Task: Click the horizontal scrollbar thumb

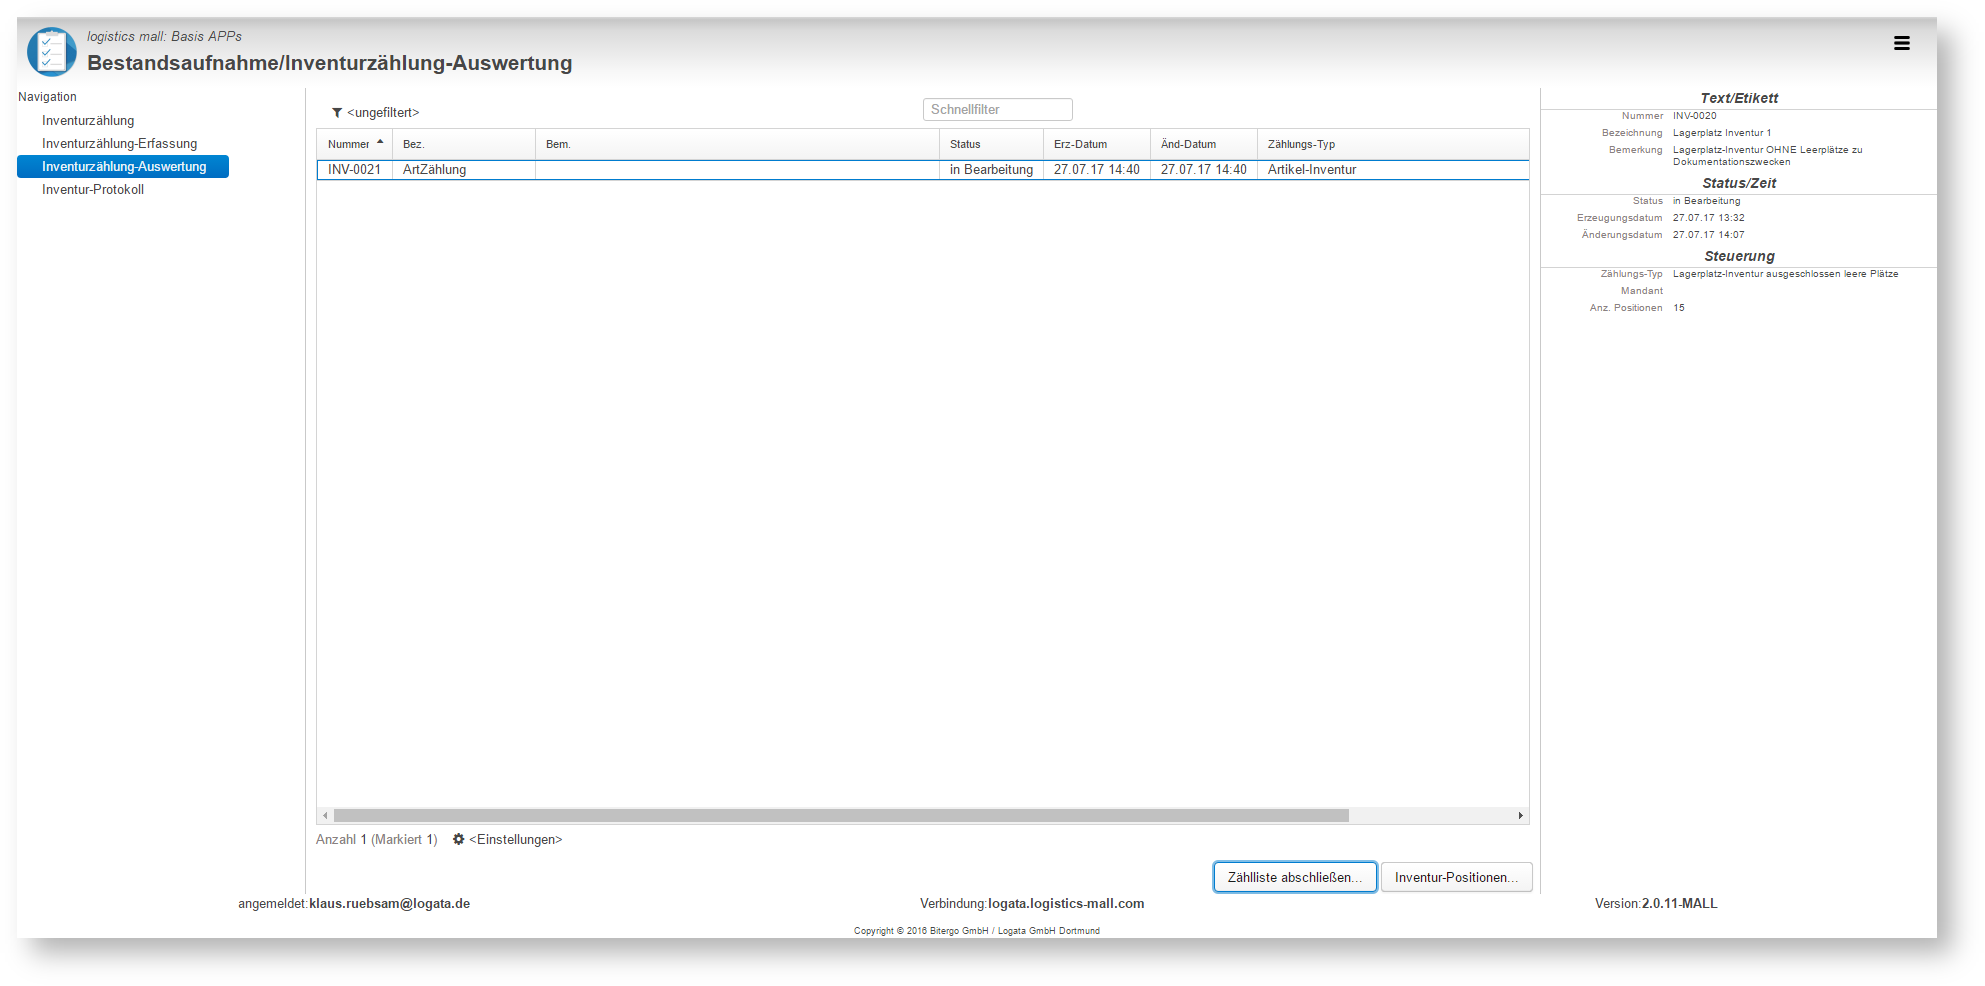Action: (x=841, y=815)
